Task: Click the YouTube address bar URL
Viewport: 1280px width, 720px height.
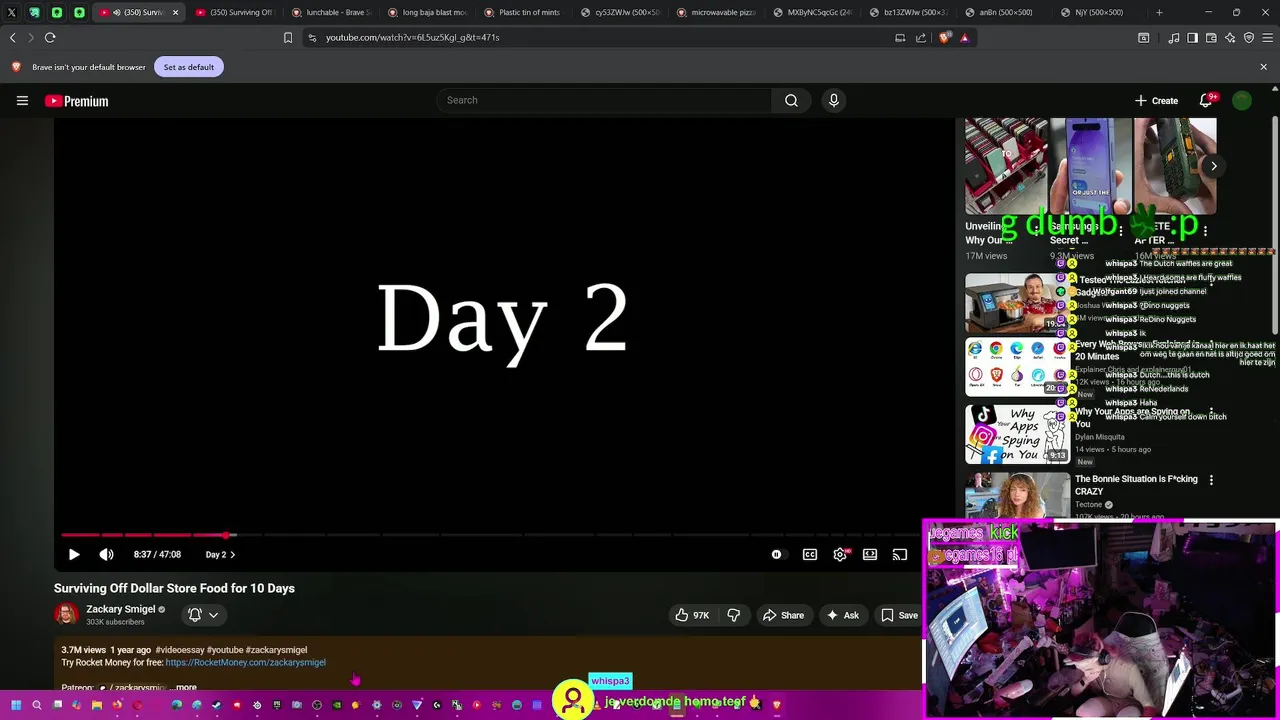Action: point(412,37)
